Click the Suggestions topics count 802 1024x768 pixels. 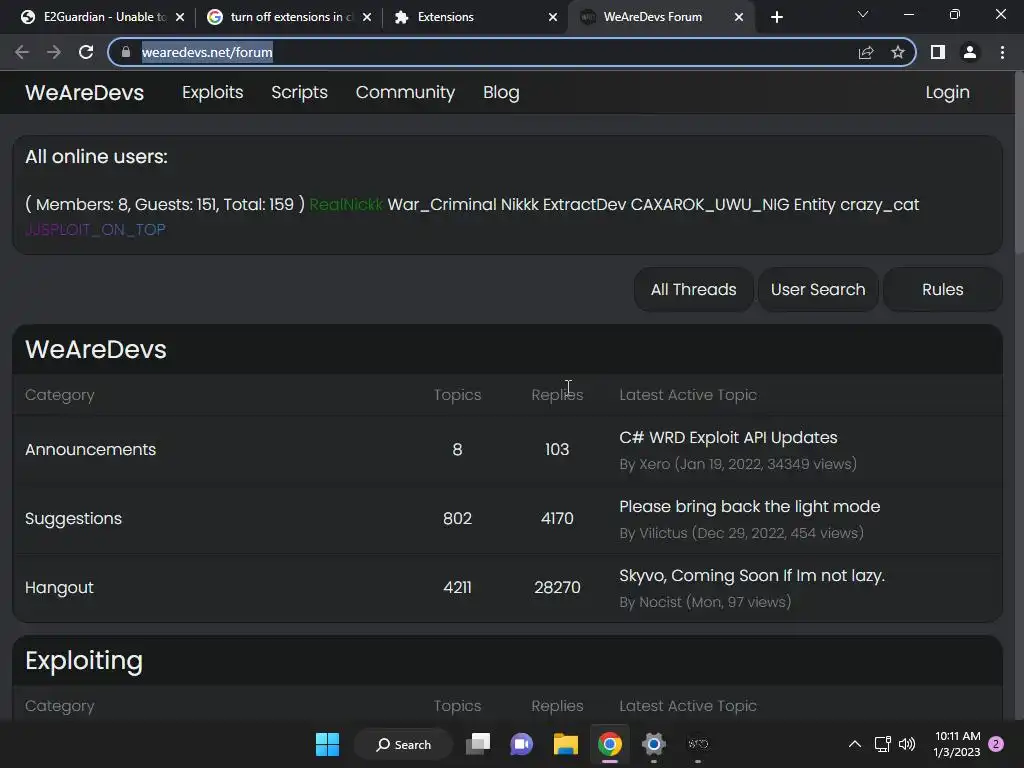click(x=457, y=519)
